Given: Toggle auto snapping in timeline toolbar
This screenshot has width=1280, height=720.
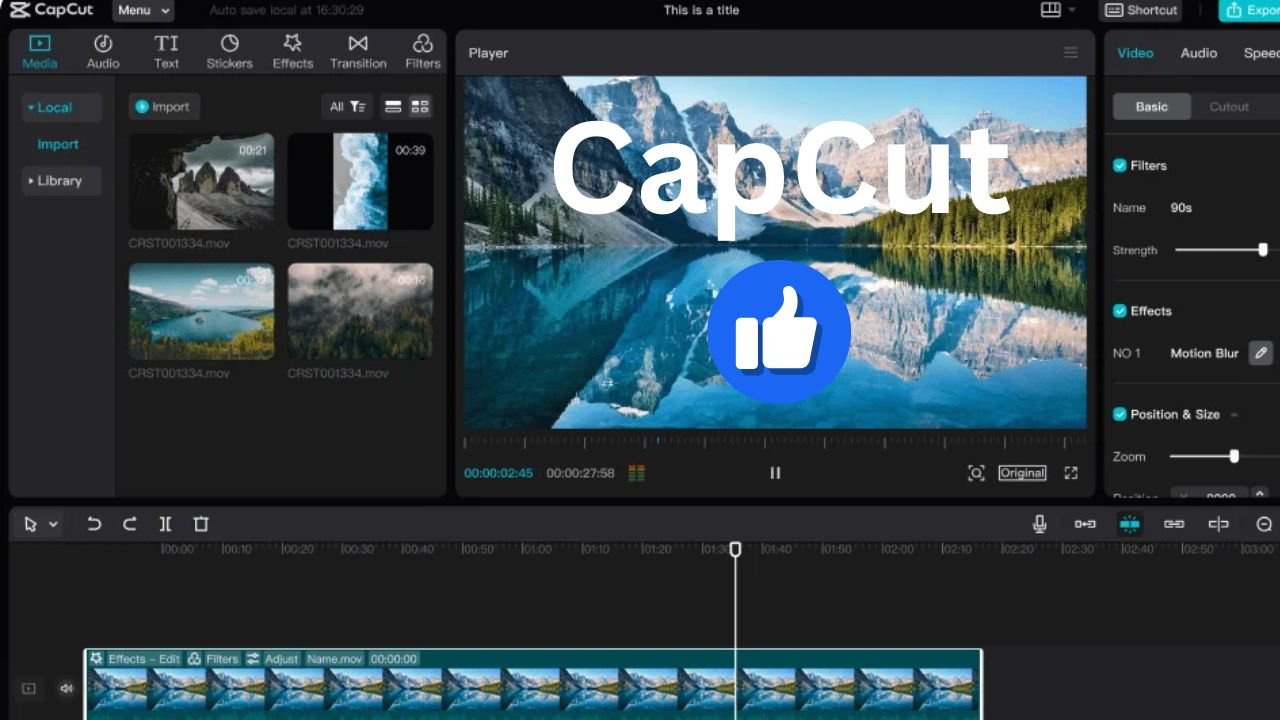Looking at the screenshot, I should click(x=1130, y=524).
